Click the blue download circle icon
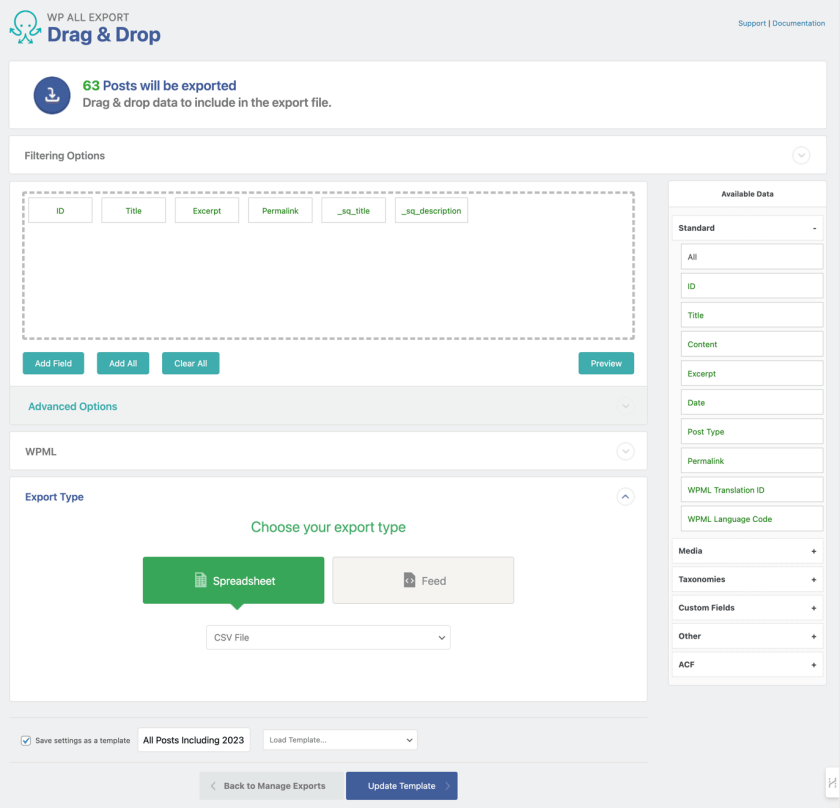The image size is (840, 808). tap(51, 95)
